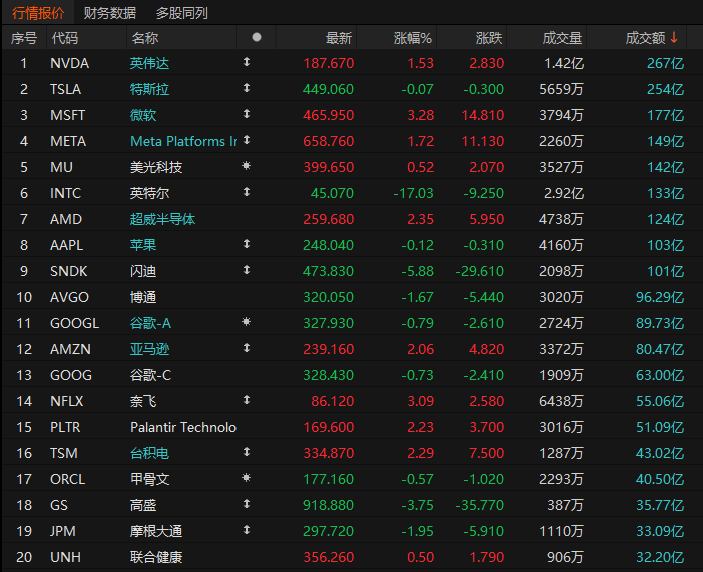
Task: Select the 甲骨文 name cell
Action: [x=149, y=479]
